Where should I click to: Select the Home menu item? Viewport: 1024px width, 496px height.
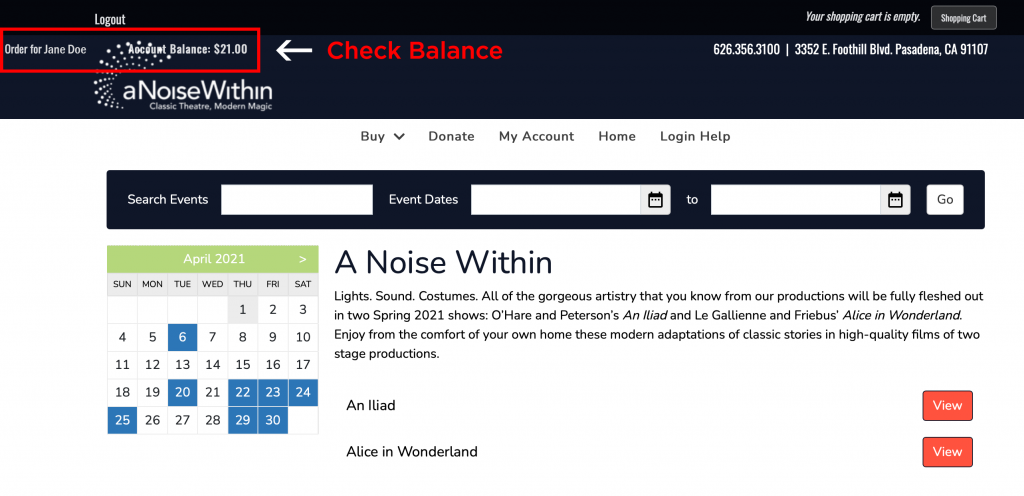617,136
